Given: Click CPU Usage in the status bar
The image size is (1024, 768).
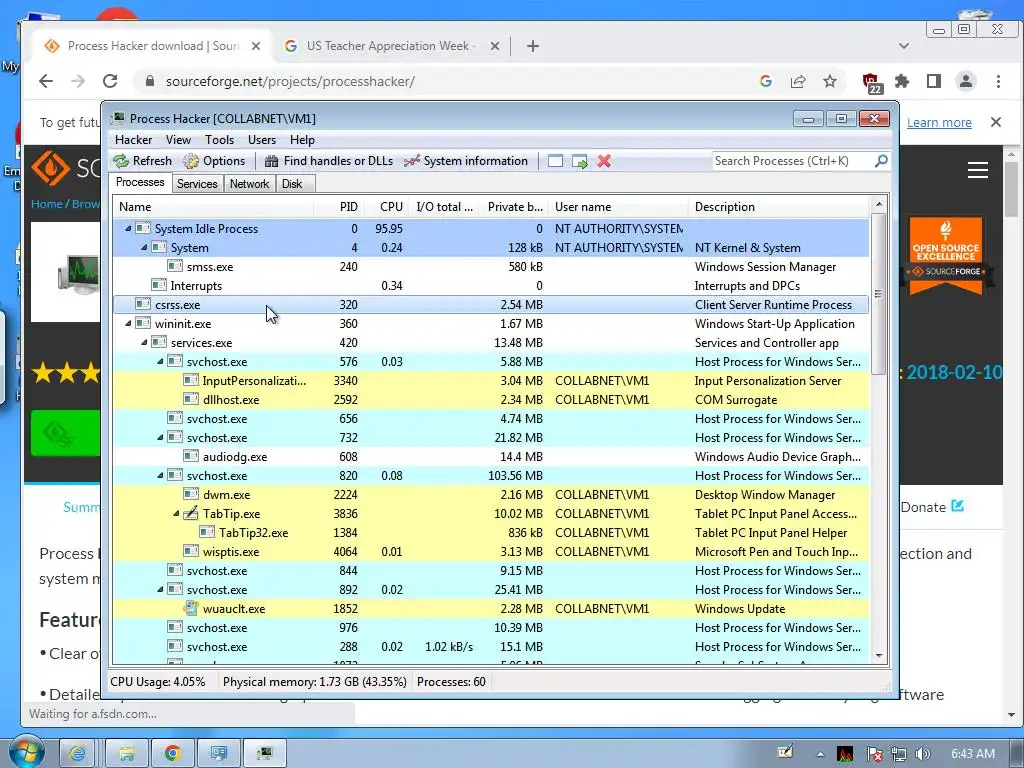Looking at the screenshot, I should [157, 682].
